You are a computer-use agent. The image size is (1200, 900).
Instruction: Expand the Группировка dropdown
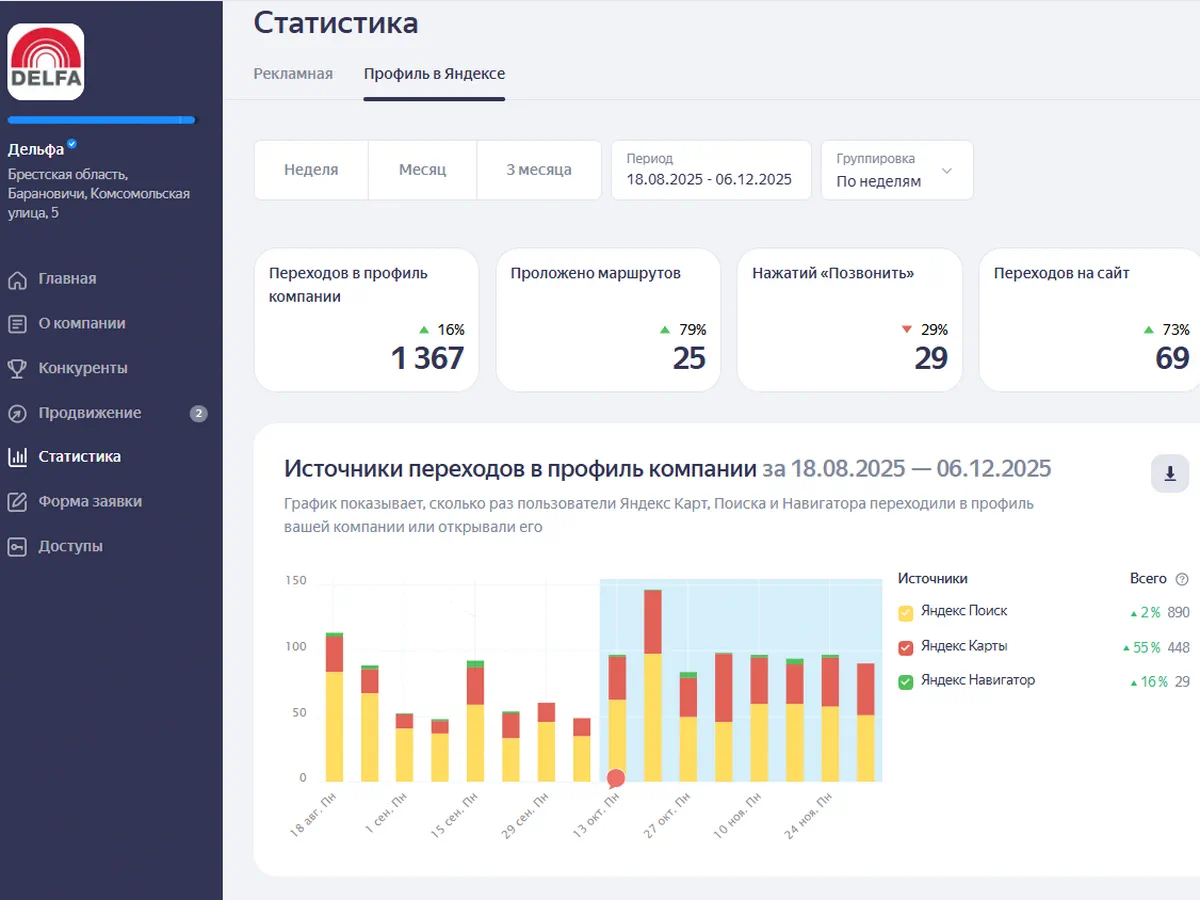(896, 170)
